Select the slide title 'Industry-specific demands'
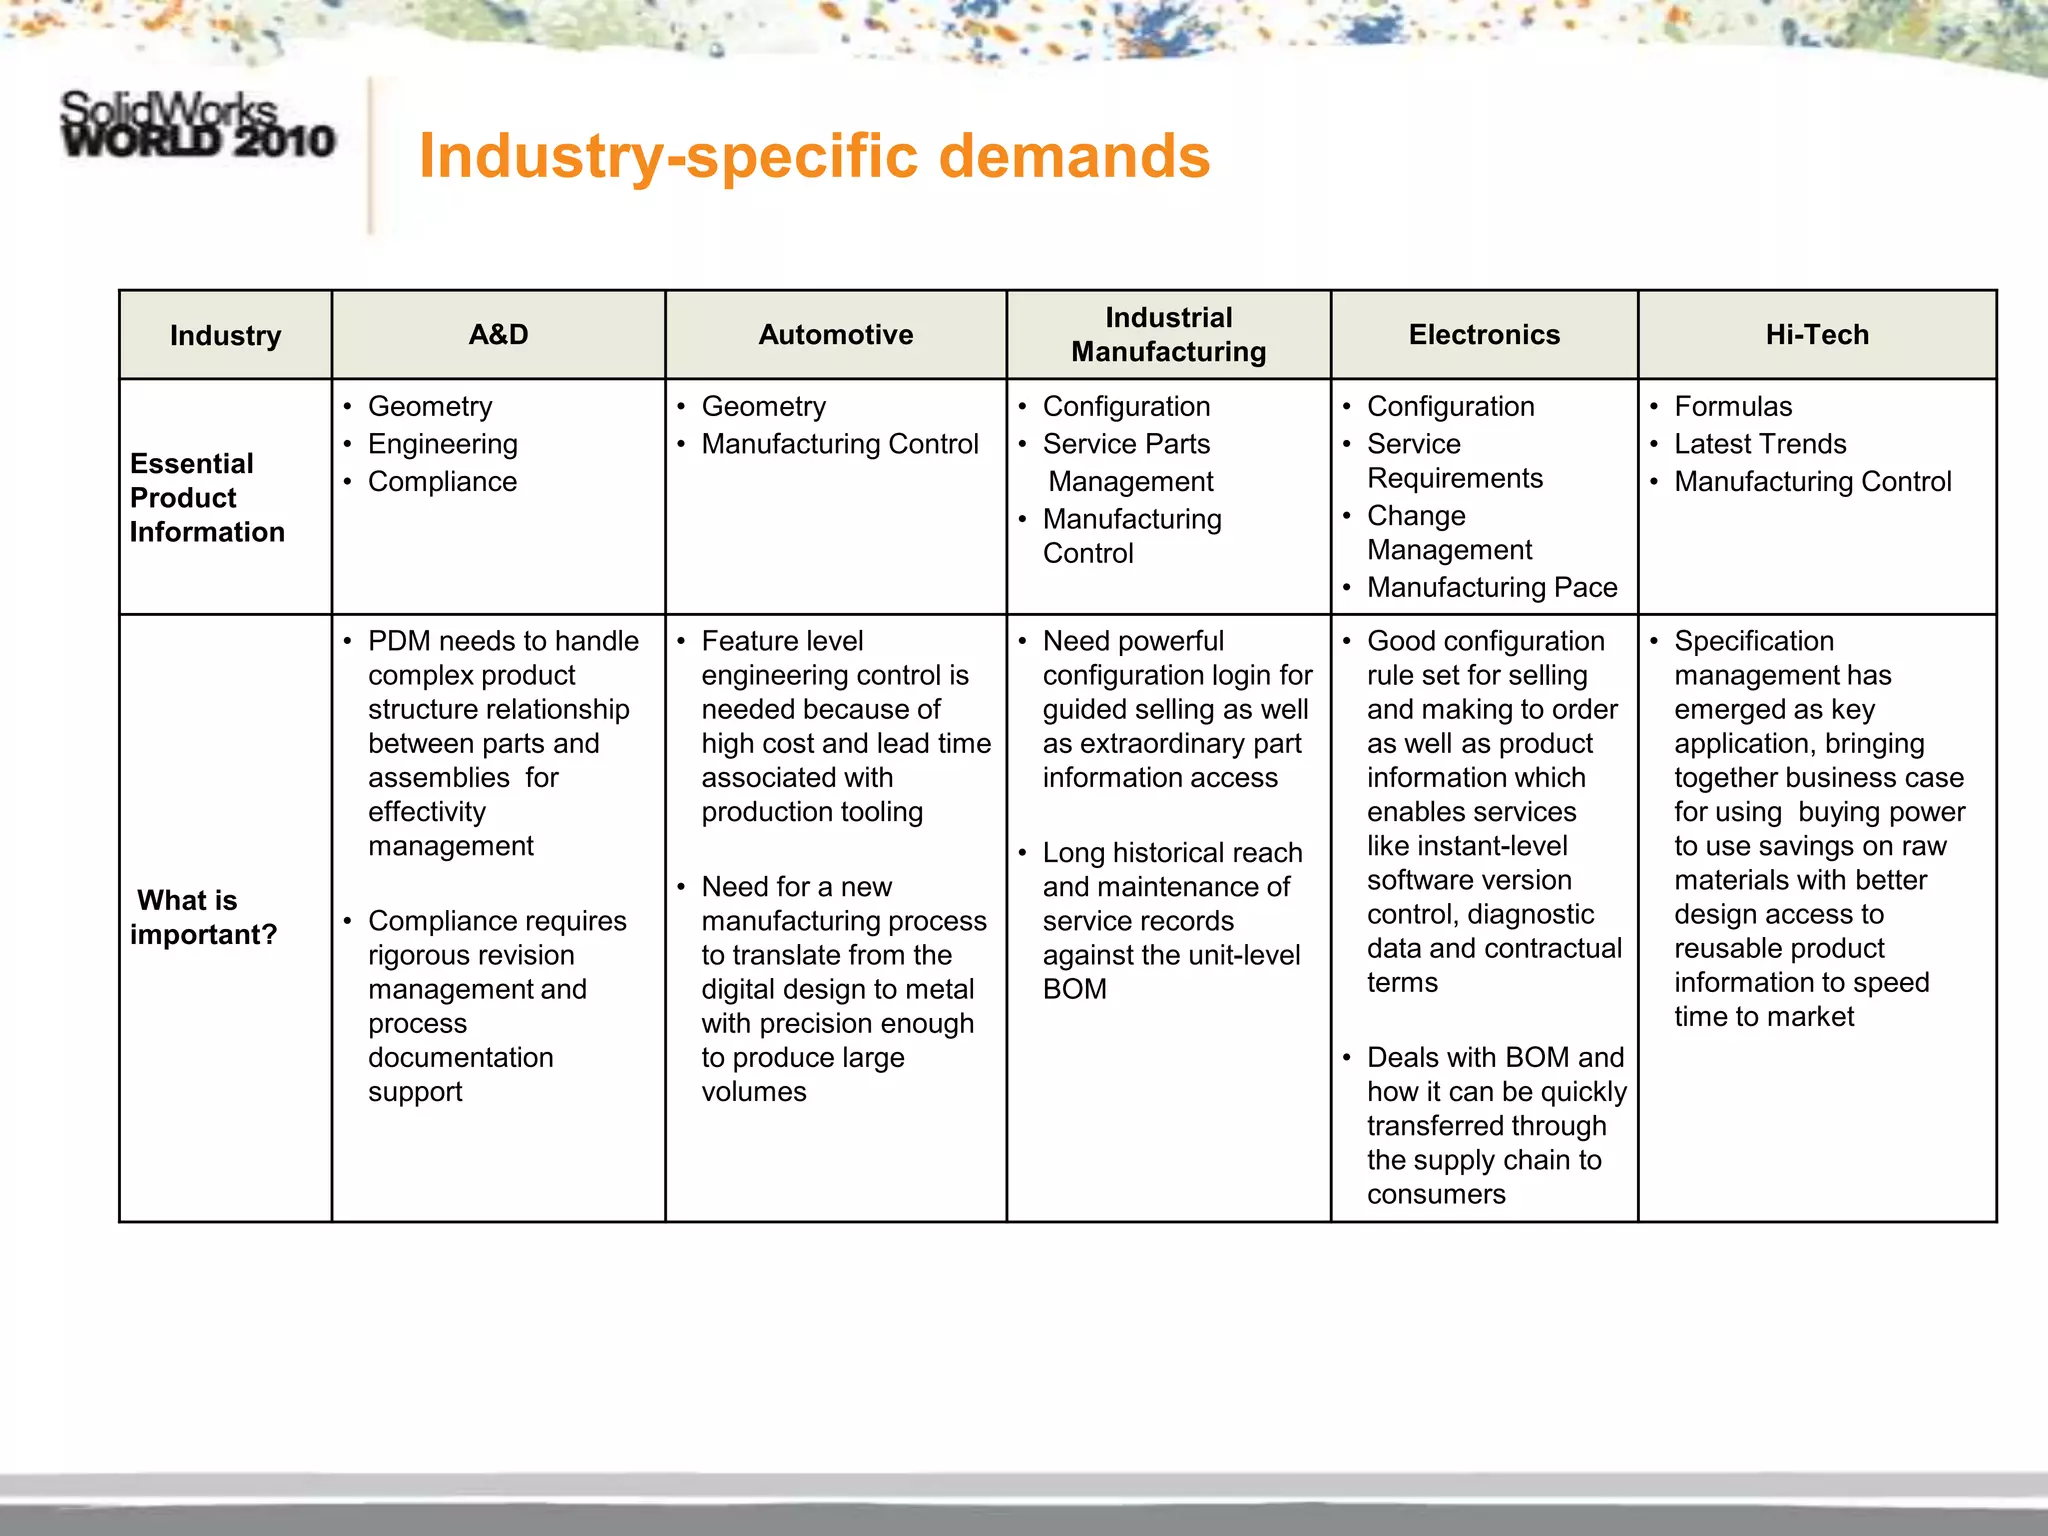This screenshot has width=2048, height=1536. 814,156
